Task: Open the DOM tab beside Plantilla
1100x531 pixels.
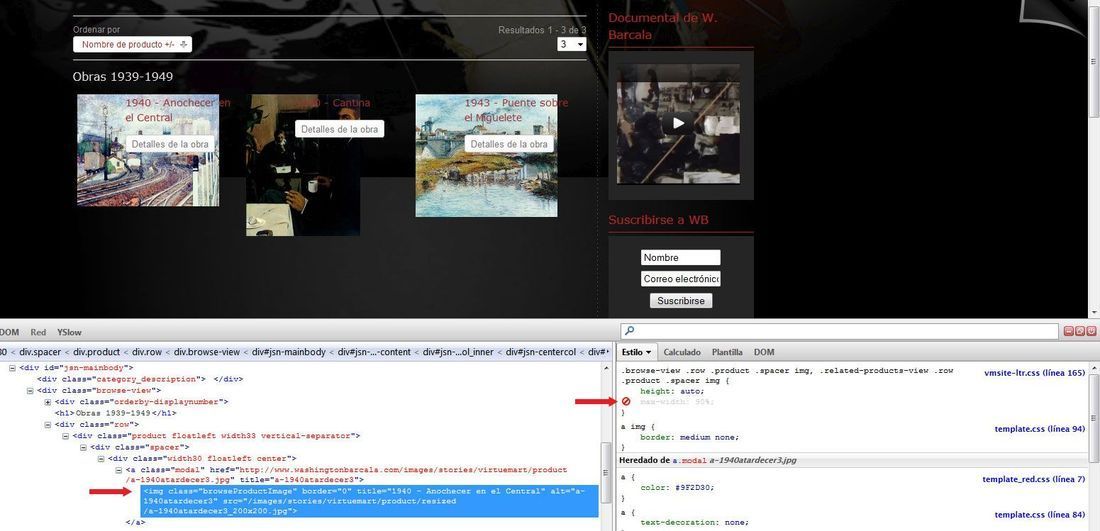Action: pyautogui.click(x=764, y=352)
